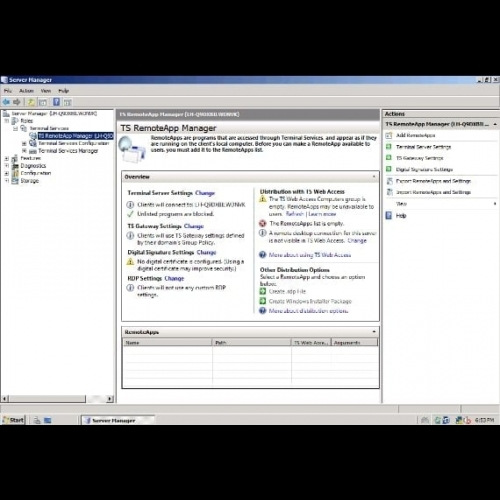Image resolution: width=500 pixels, height=500 pixels.
Task: Click the Features node icon in the tree
Action: click(x=15, y=158)
